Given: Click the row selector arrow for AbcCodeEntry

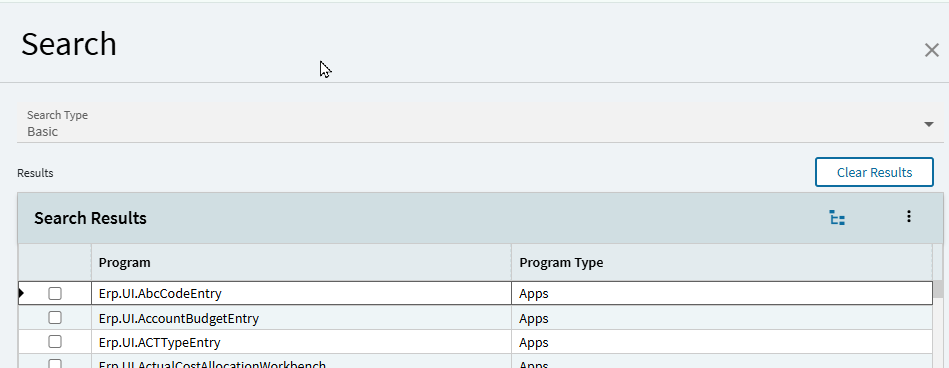Looking at the screenshot, I should click(22, 294).
